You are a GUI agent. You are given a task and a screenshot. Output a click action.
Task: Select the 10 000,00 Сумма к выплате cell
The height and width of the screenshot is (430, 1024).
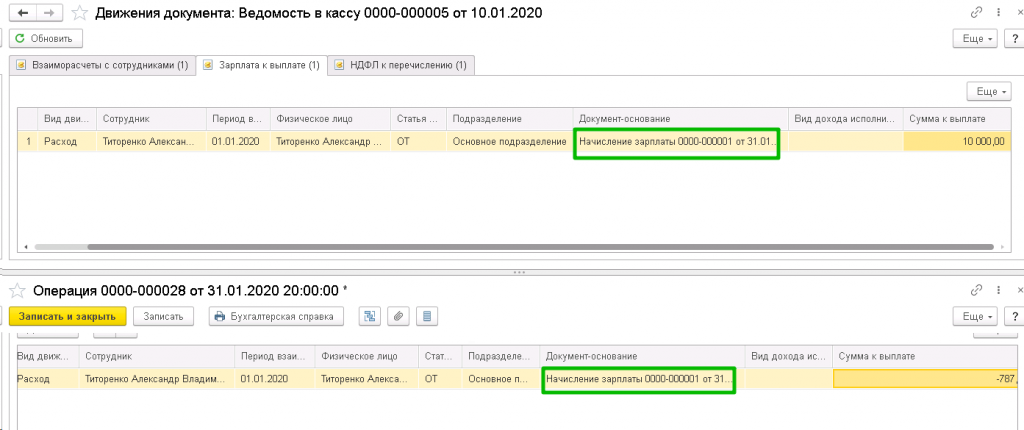(956, 142)
